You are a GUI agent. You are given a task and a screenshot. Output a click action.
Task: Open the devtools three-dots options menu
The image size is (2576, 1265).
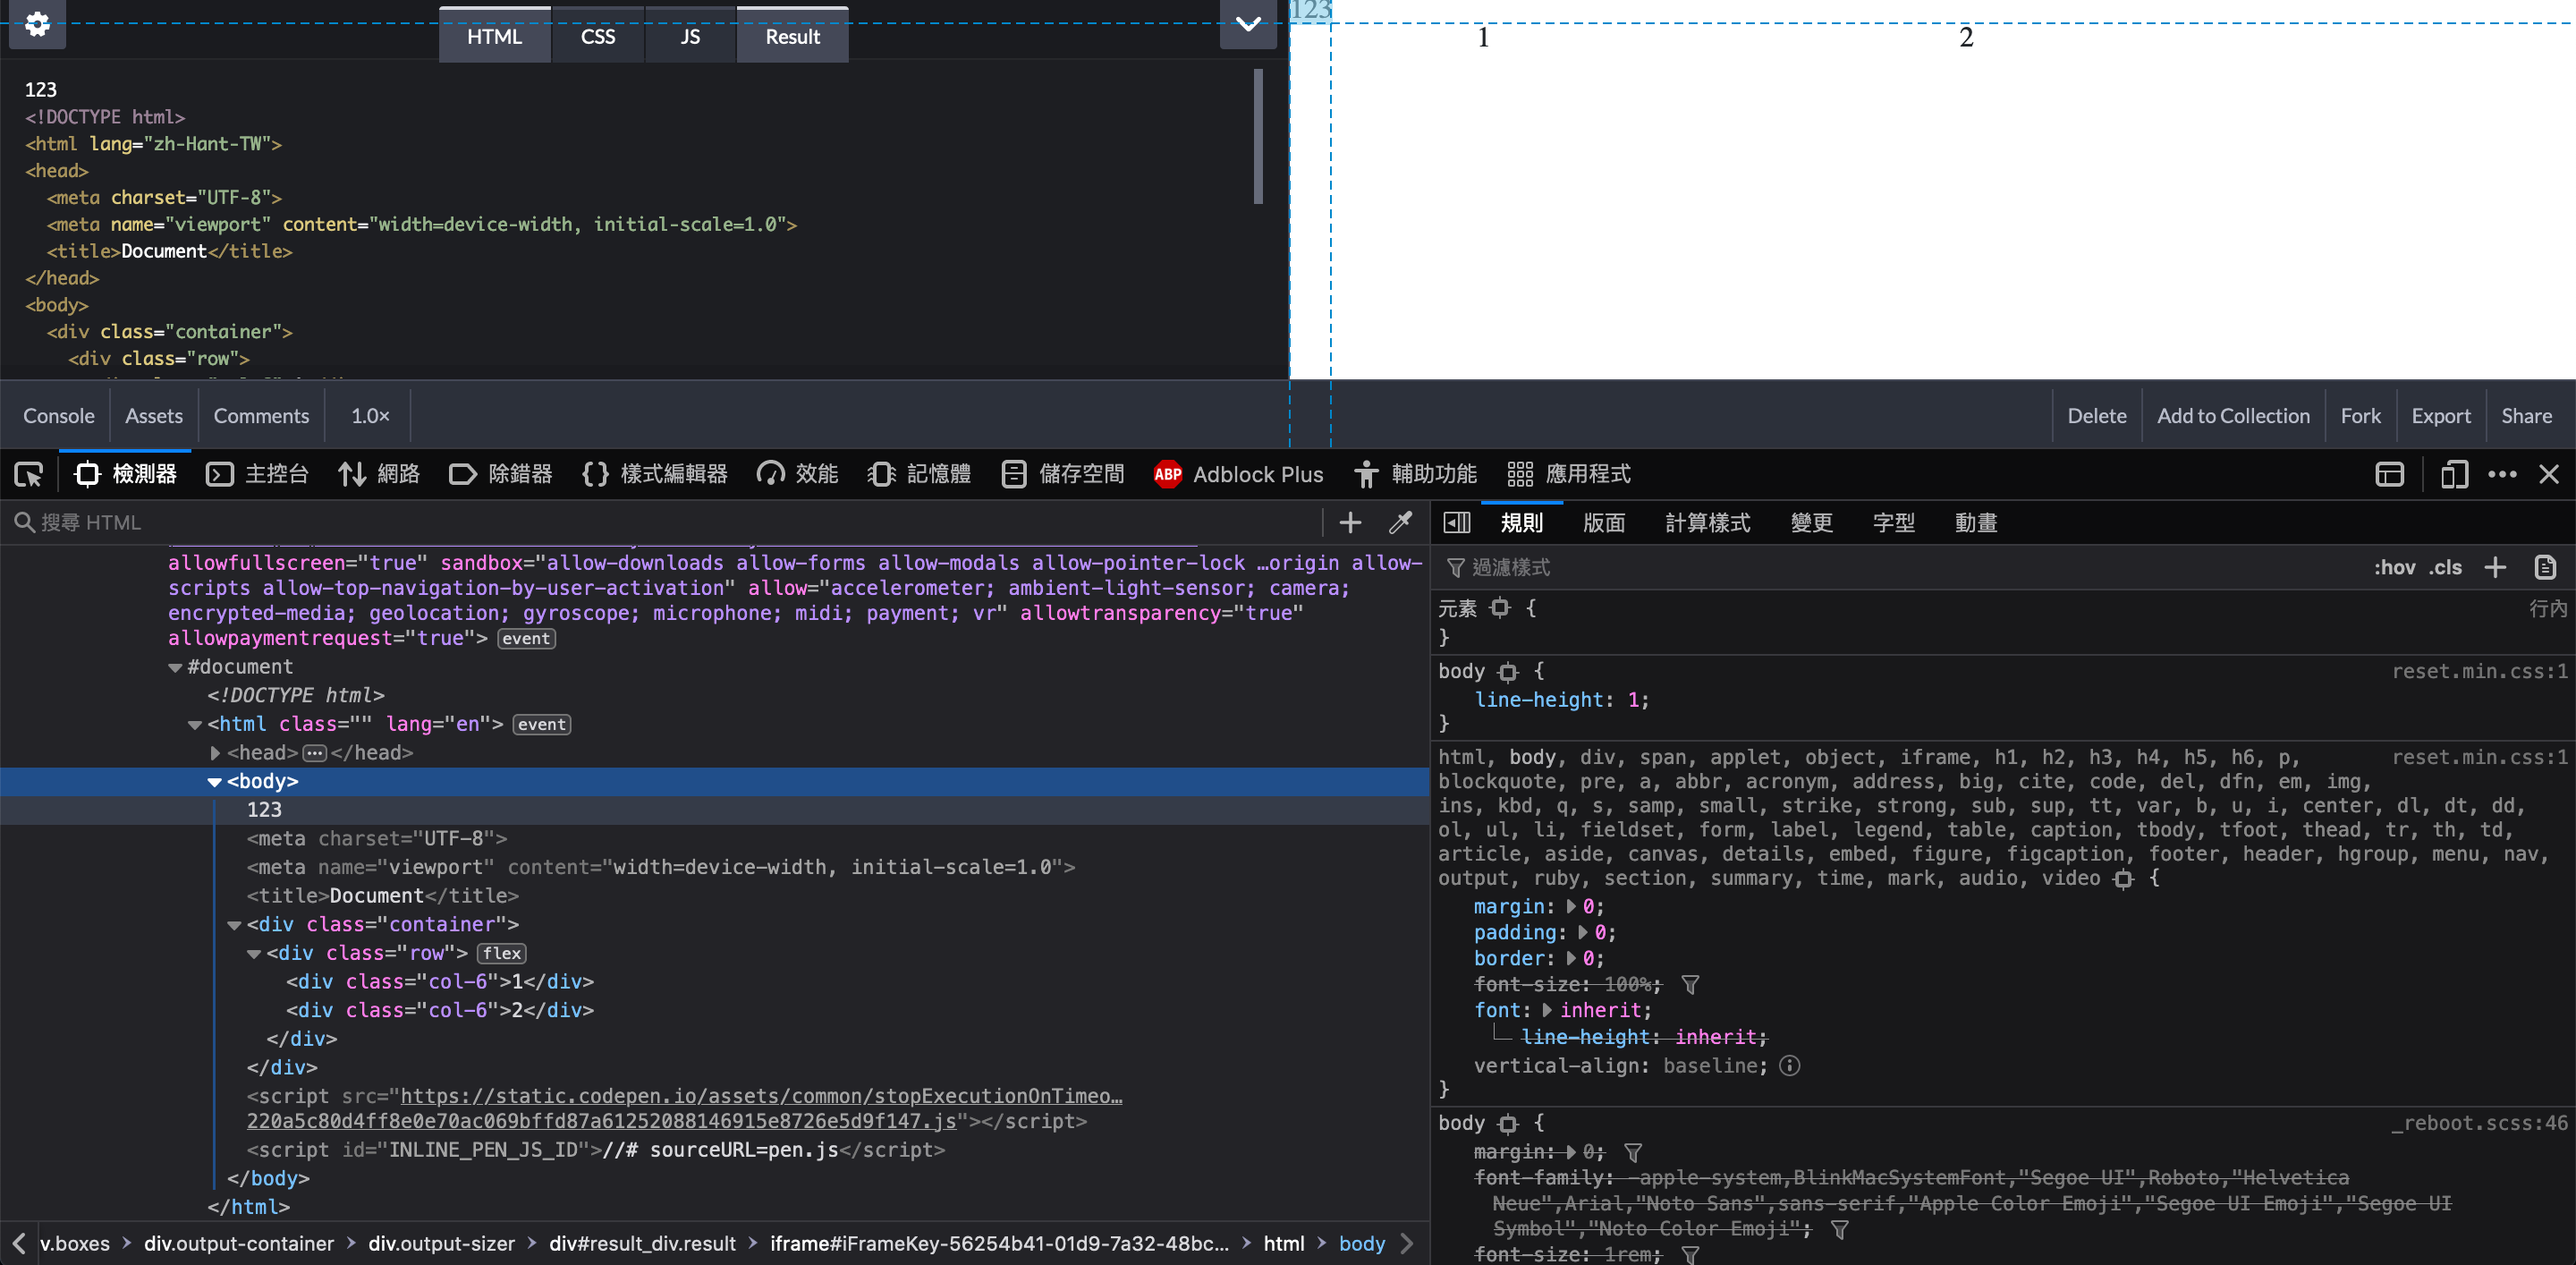(x=2502, y=474)
